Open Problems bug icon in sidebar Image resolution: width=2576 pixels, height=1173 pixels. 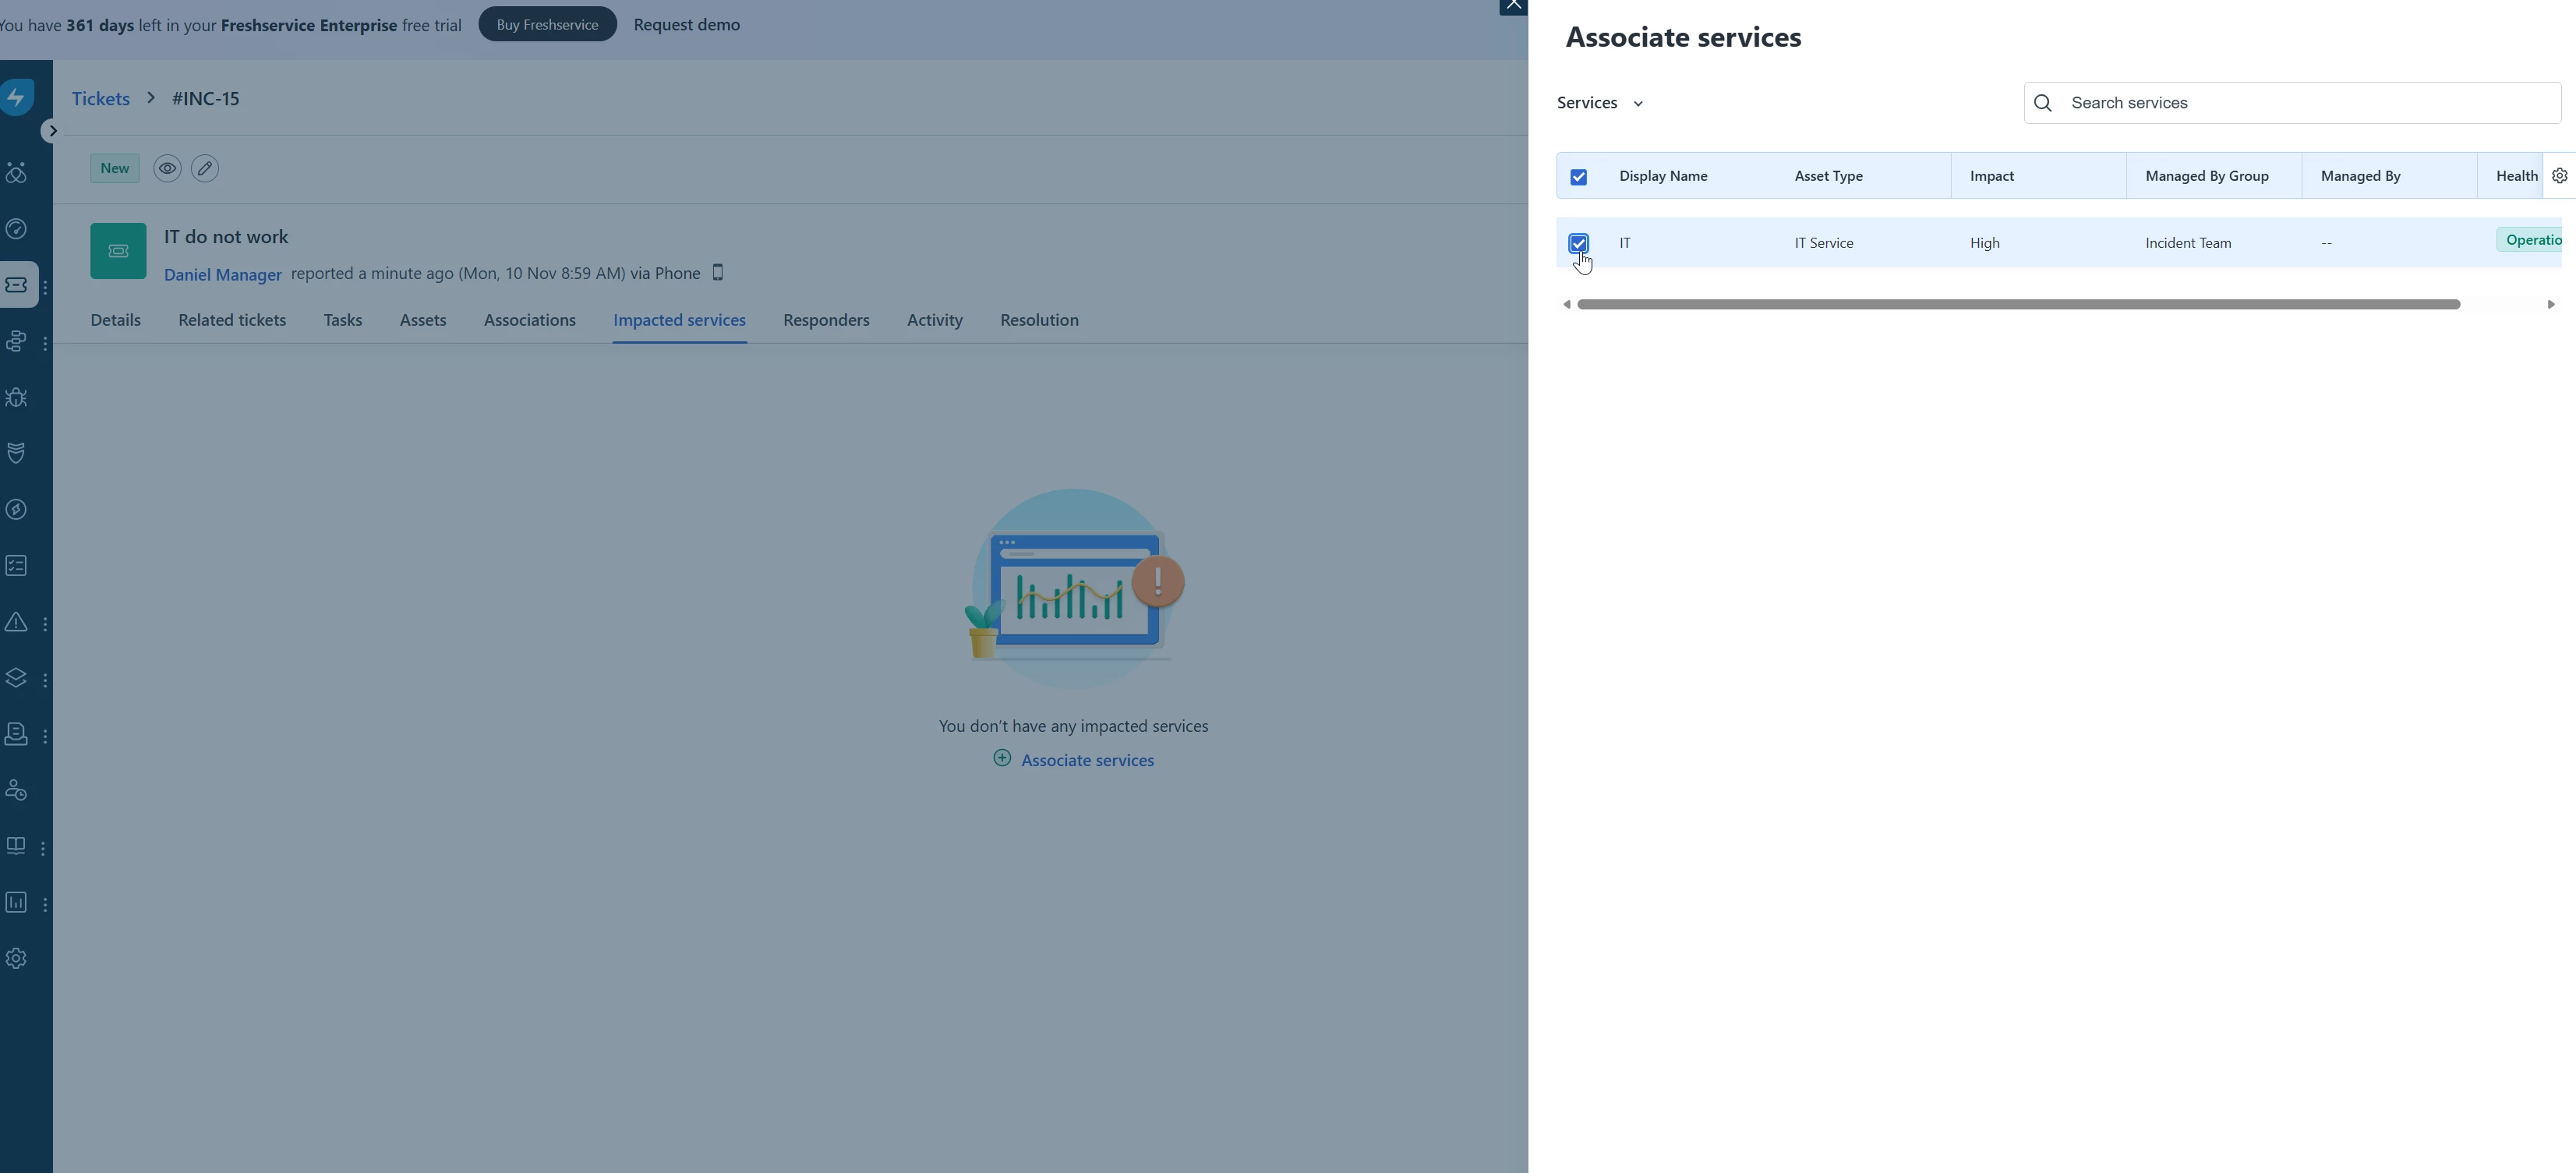coord(17,397)
